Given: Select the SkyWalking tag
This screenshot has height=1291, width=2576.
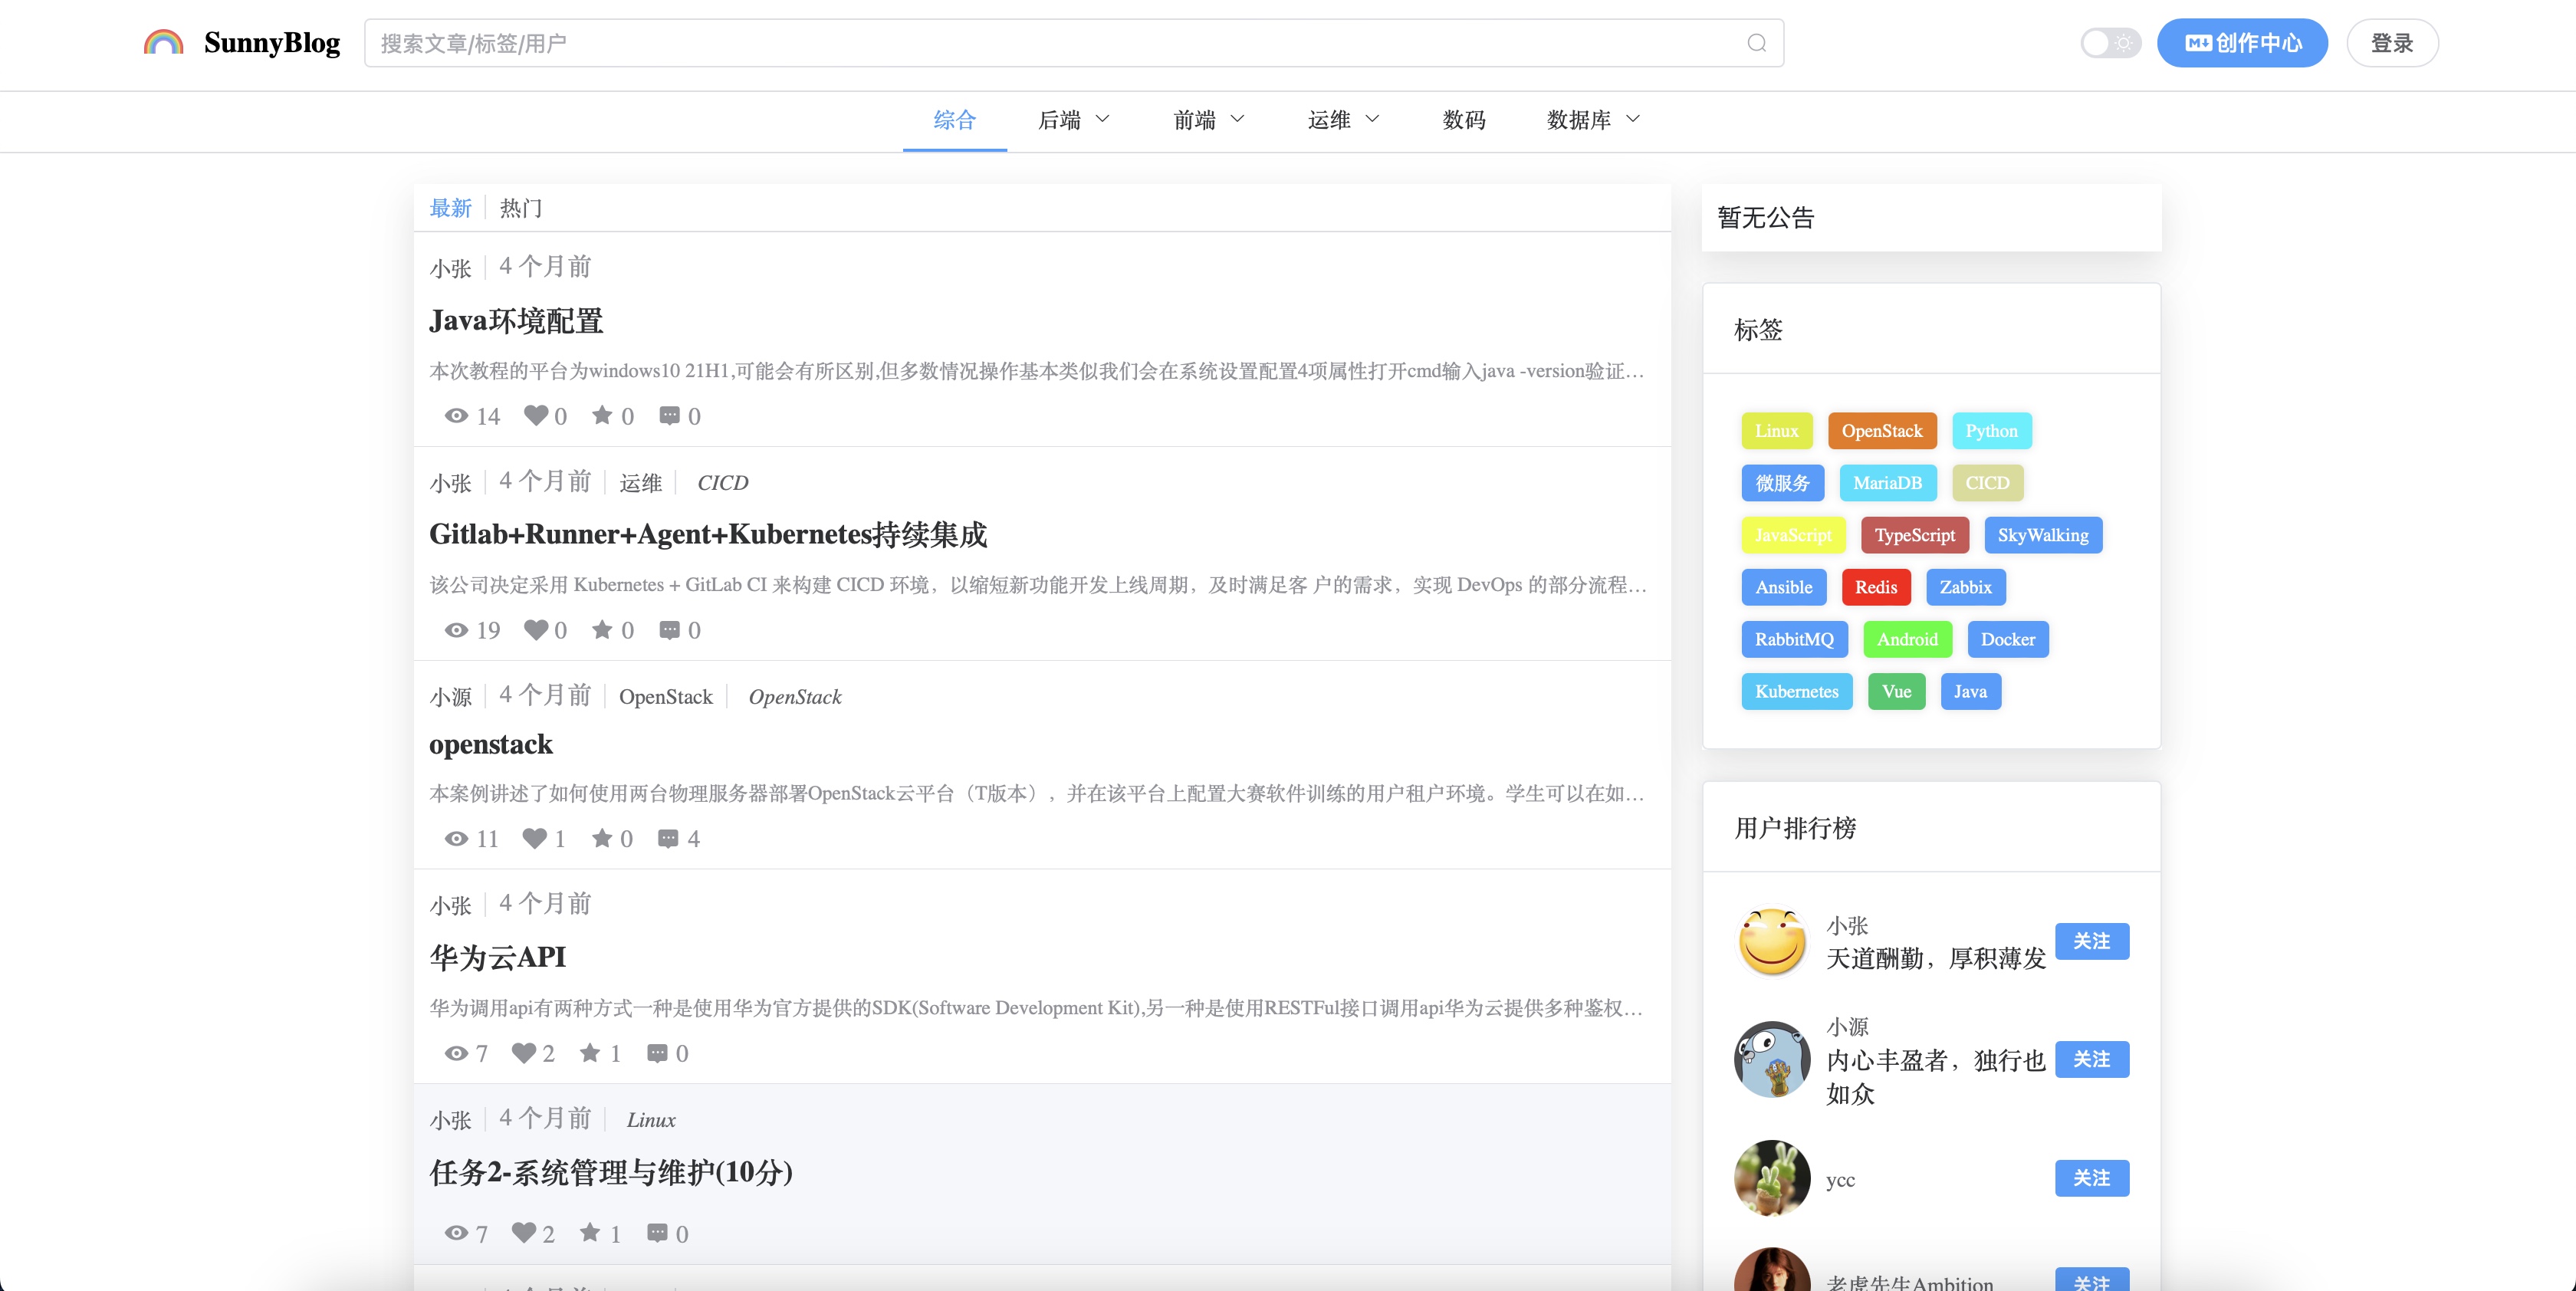Looking at the screenshot, I should (2043, 535).
